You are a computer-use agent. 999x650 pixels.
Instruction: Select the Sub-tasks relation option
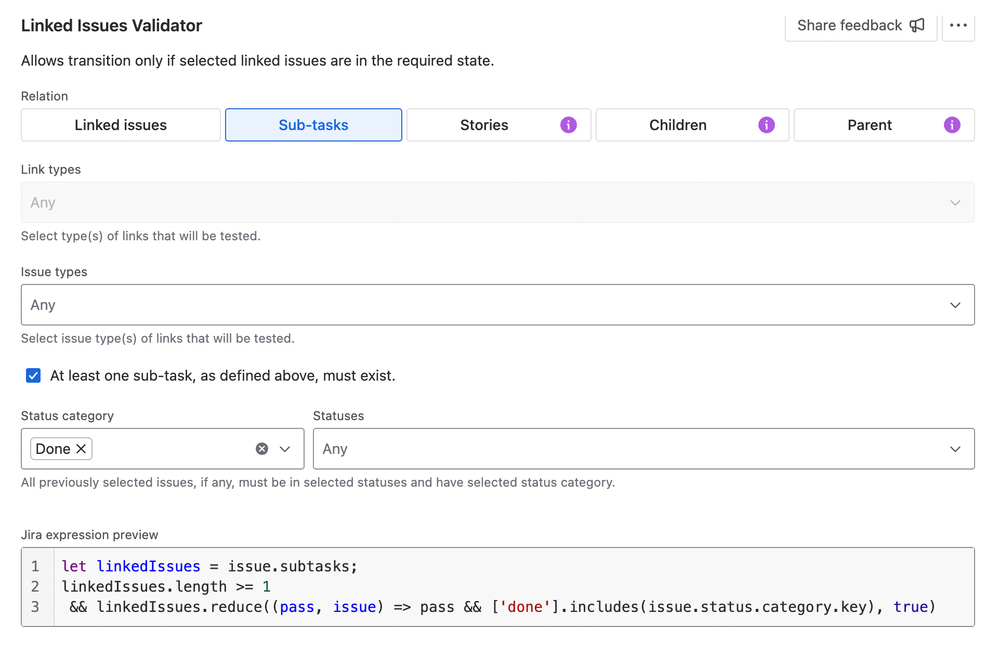(313, 125)
